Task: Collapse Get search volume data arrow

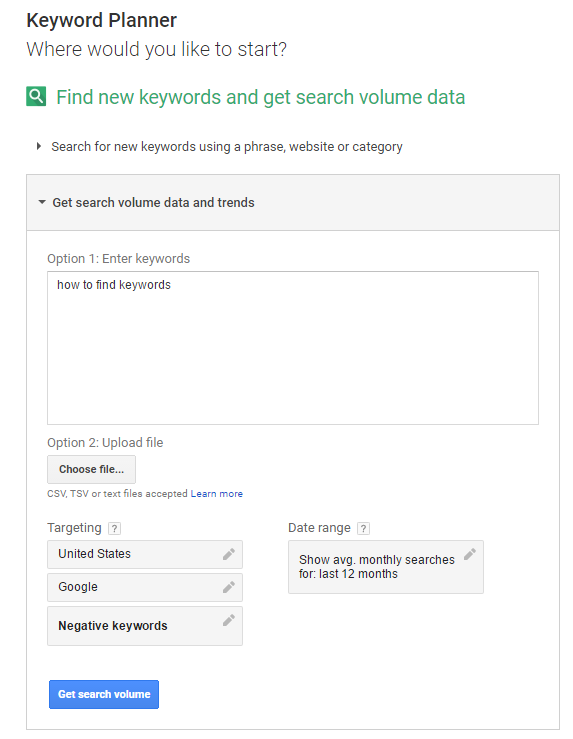Action: [42, 202]
